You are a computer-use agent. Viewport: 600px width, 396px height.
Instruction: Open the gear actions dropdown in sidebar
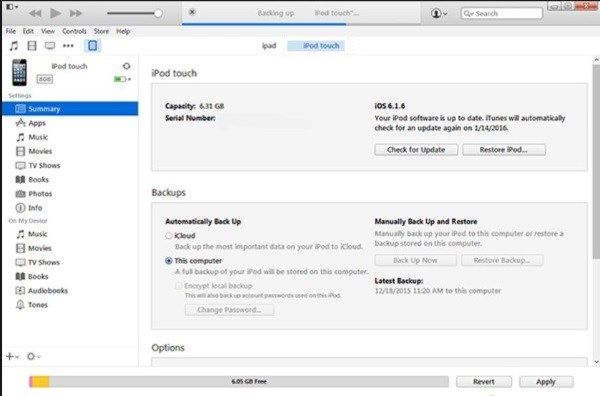(33, 357)
